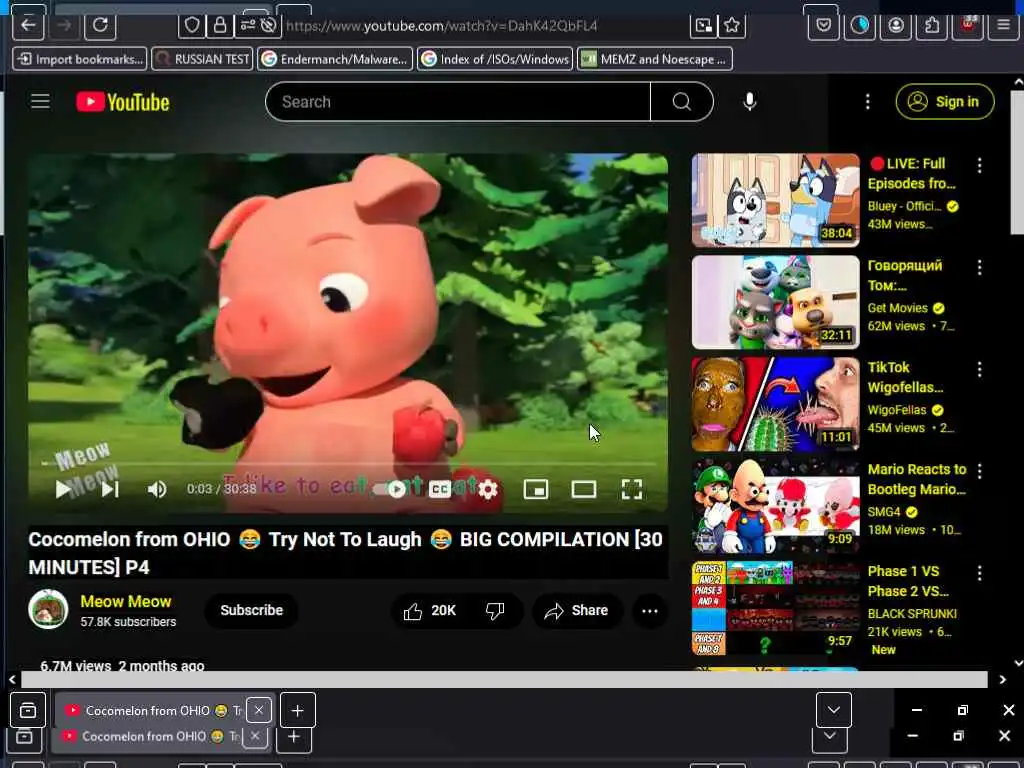
Task: View site security via the padlock icon
Action: 220,25
